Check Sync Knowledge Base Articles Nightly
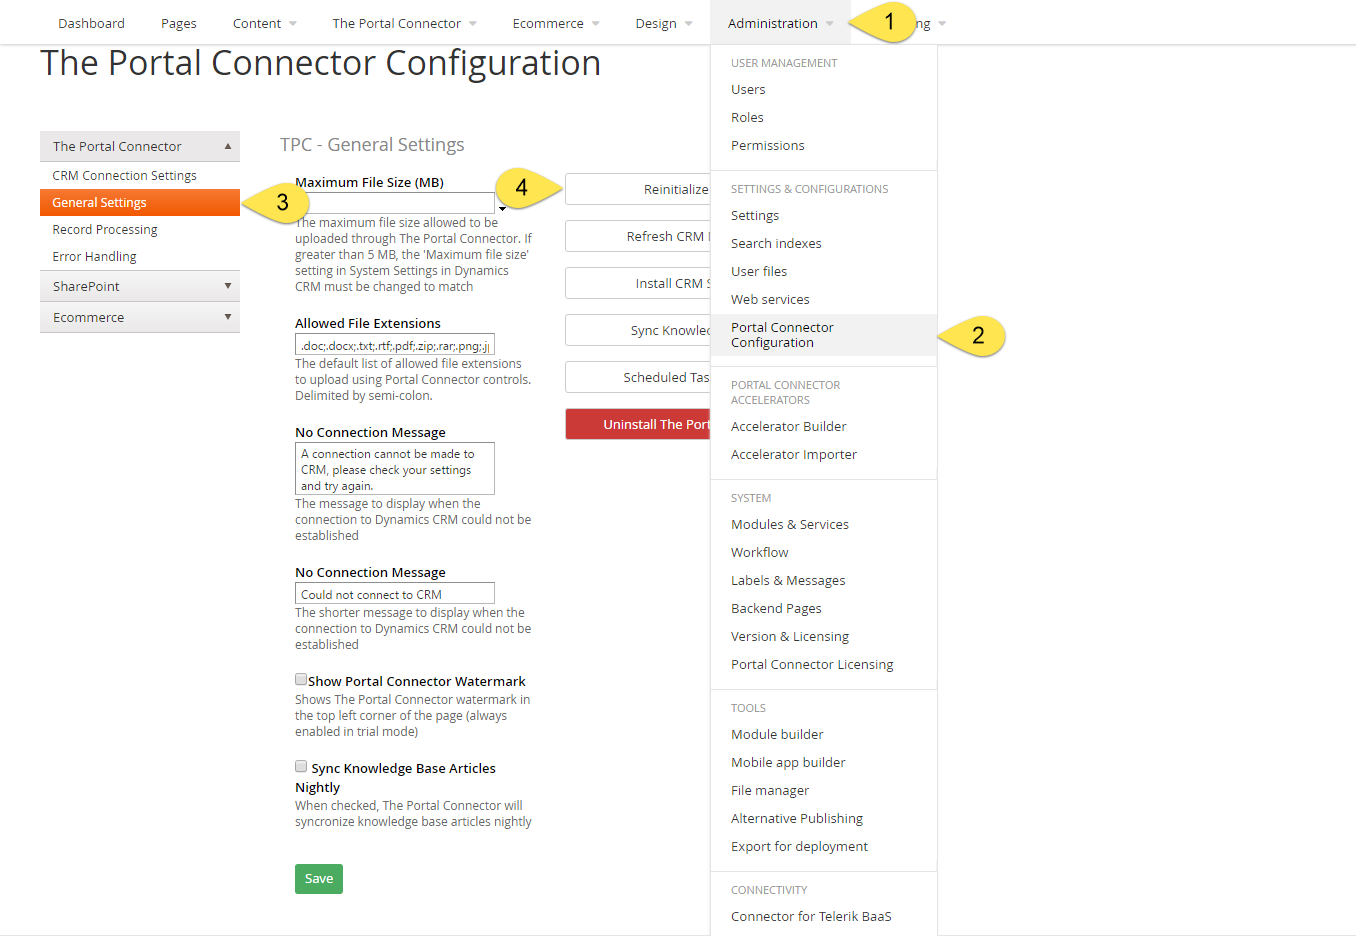 pyautogui.click(x=301, y=766)
